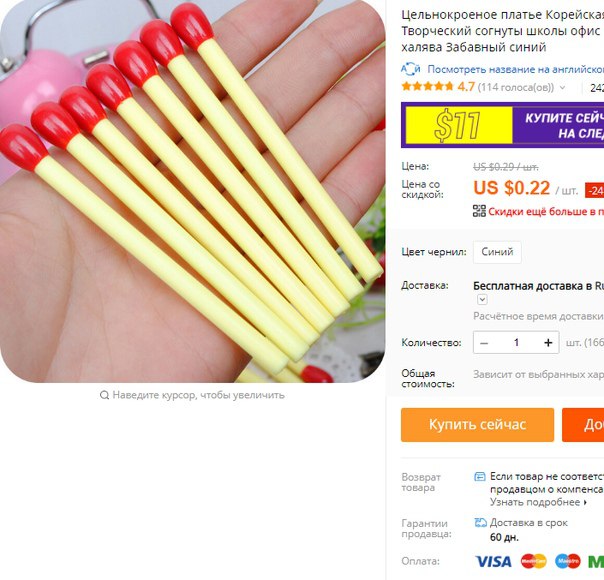This screenshot has height=580, width=604.
Task: Click the on-time delivery guarantee icon
Action: tap(480, 523)
